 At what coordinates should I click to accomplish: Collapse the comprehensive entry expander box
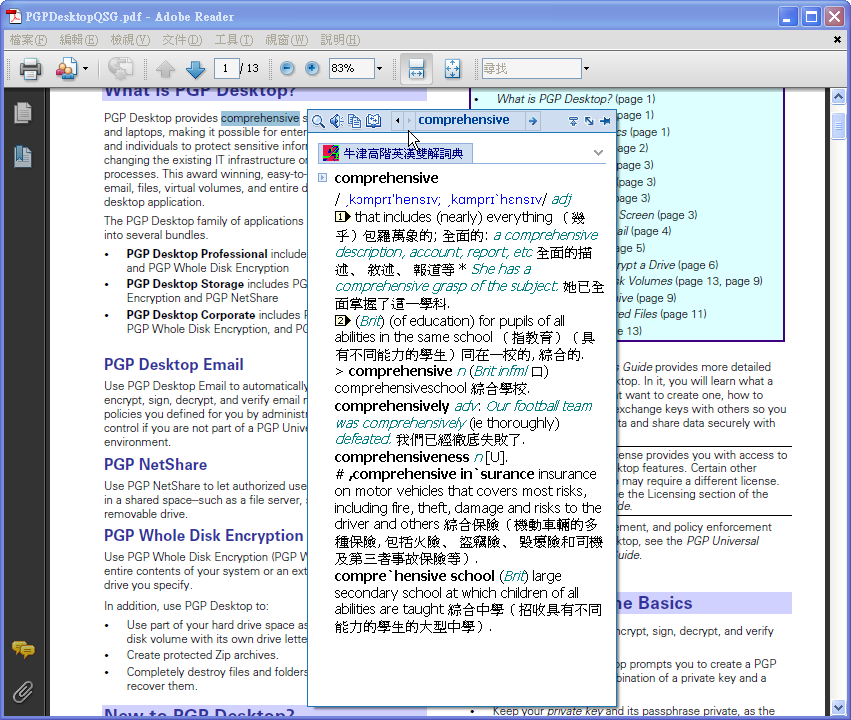pyautogui.click(x=322, y=177)
